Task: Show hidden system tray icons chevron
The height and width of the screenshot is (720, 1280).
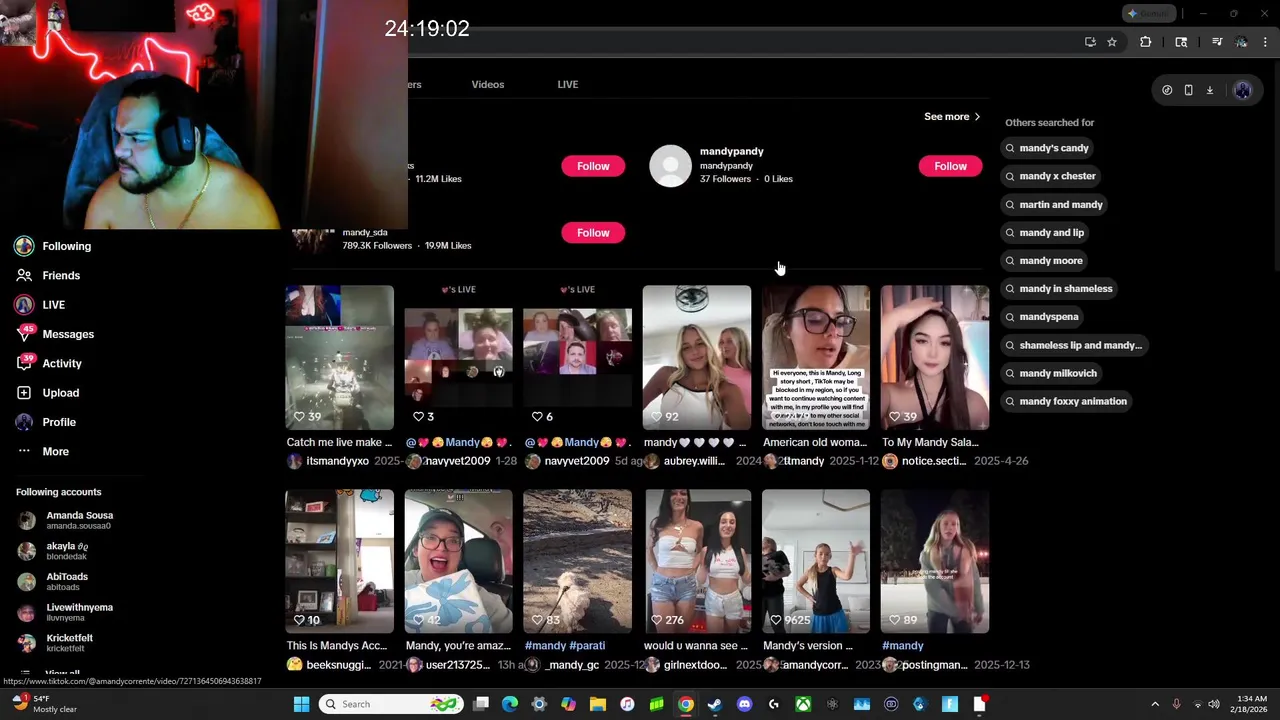Action: (x=1155, y=704)
